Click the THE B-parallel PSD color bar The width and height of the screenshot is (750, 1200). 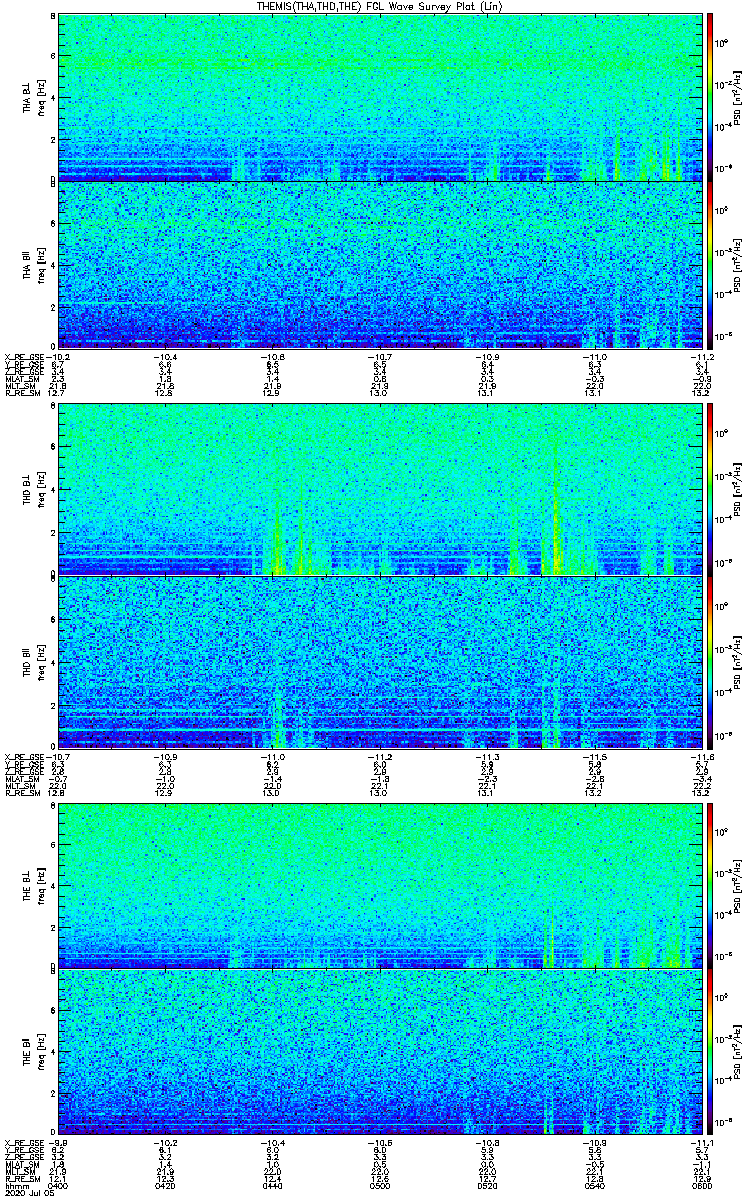[x=710, y=1050]
